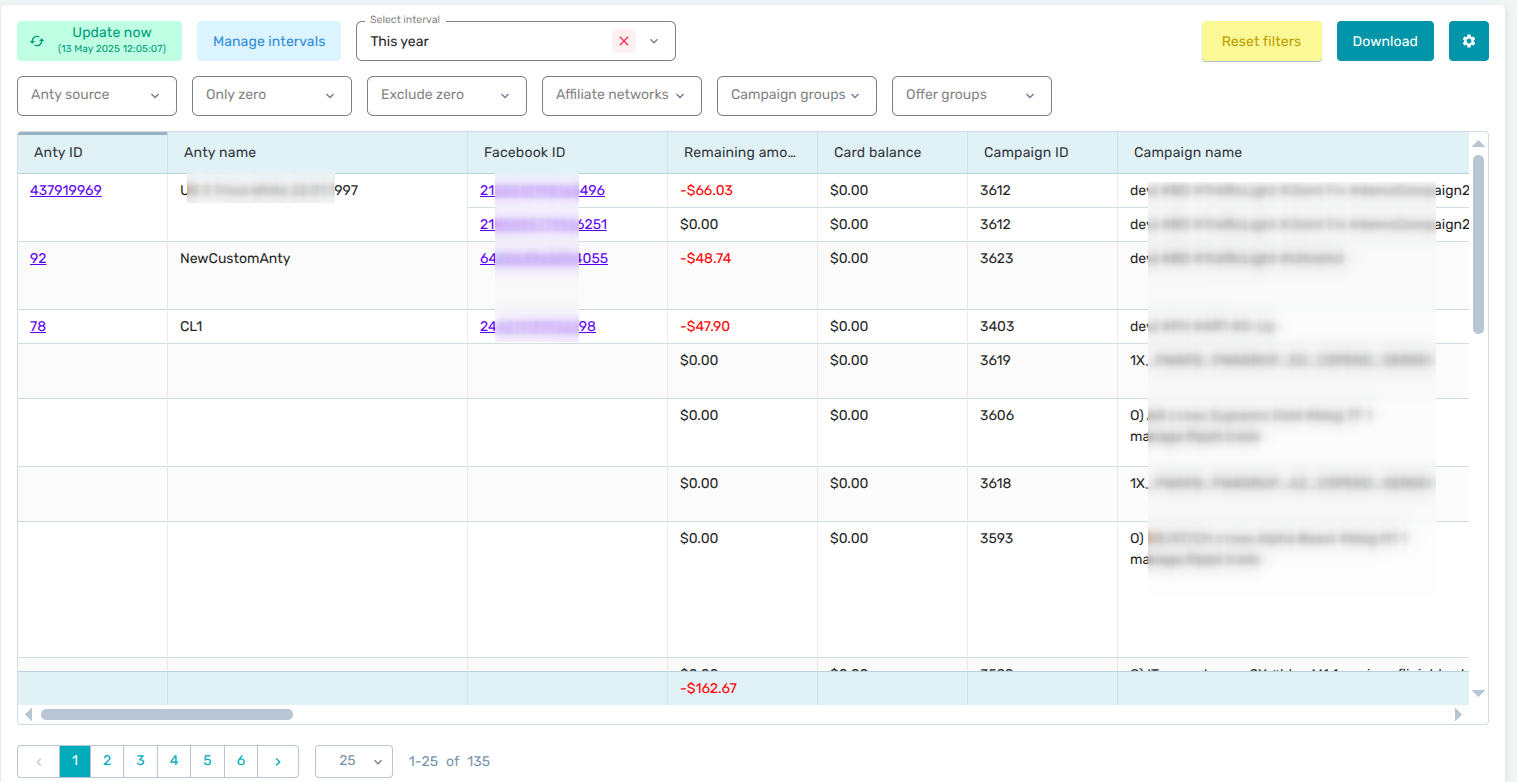Click the previous page arrow
Screen dimensions: 1517x782
39,761
